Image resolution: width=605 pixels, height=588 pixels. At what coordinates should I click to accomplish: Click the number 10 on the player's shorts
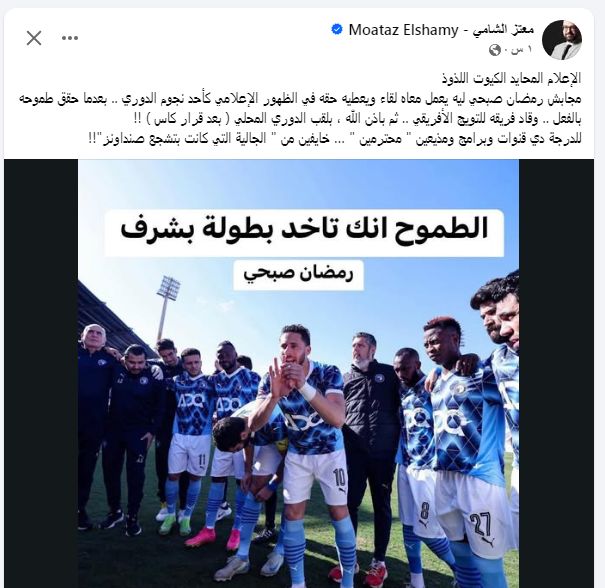coord(339,478)
